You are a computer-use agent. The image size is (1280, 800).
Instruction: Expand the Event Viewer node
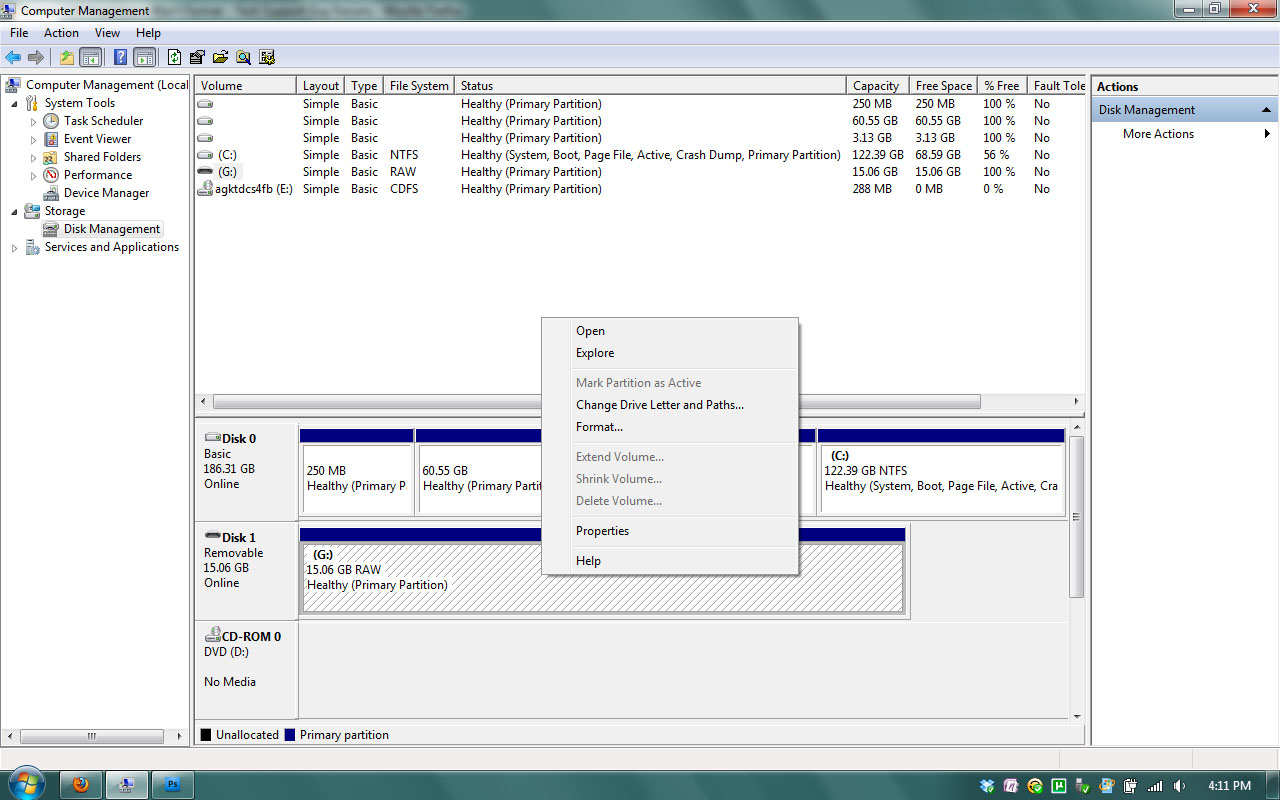[33, 139]
